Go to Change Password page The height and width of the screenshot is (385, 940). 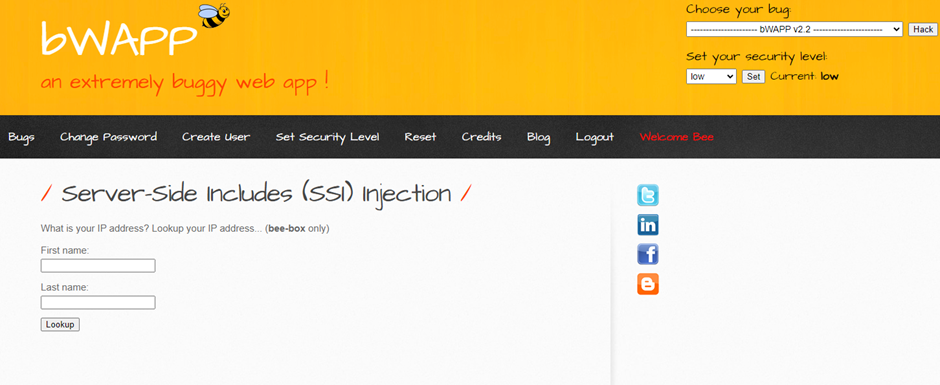click(109, 137)
